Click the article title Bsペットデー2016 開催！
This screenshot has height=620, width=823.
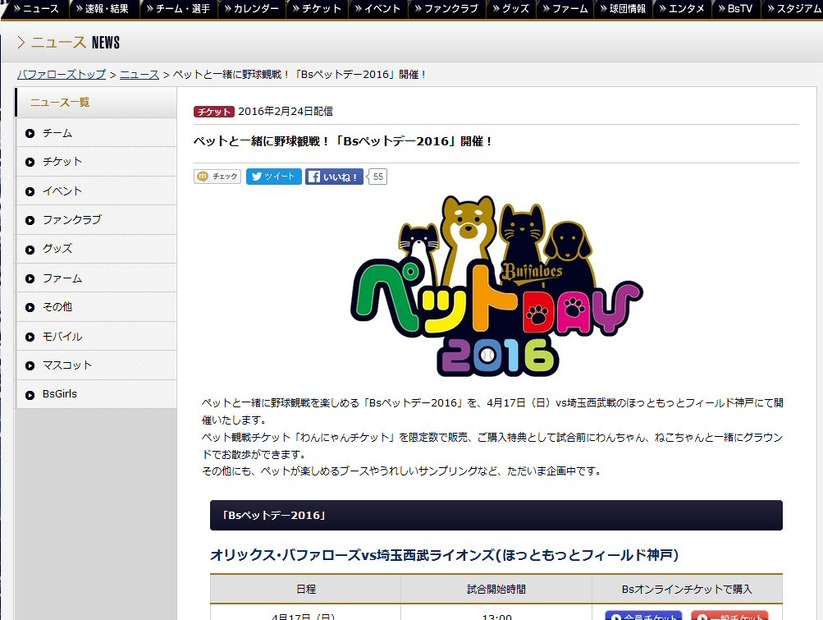click(x=343, y=141)
